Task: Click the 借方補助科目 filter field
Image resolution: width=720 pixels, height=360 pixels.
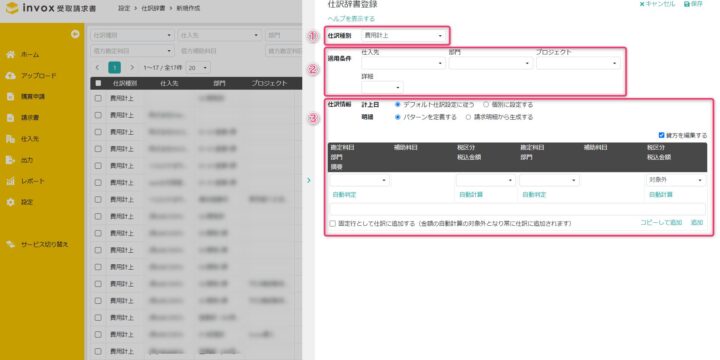Action: (x=220, y=51)
